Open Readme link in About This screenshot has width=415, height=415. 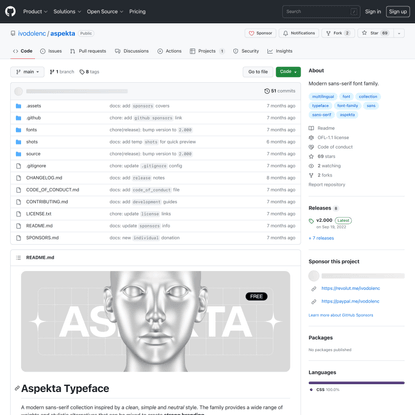pyautogui.click(x=322, y=128)
